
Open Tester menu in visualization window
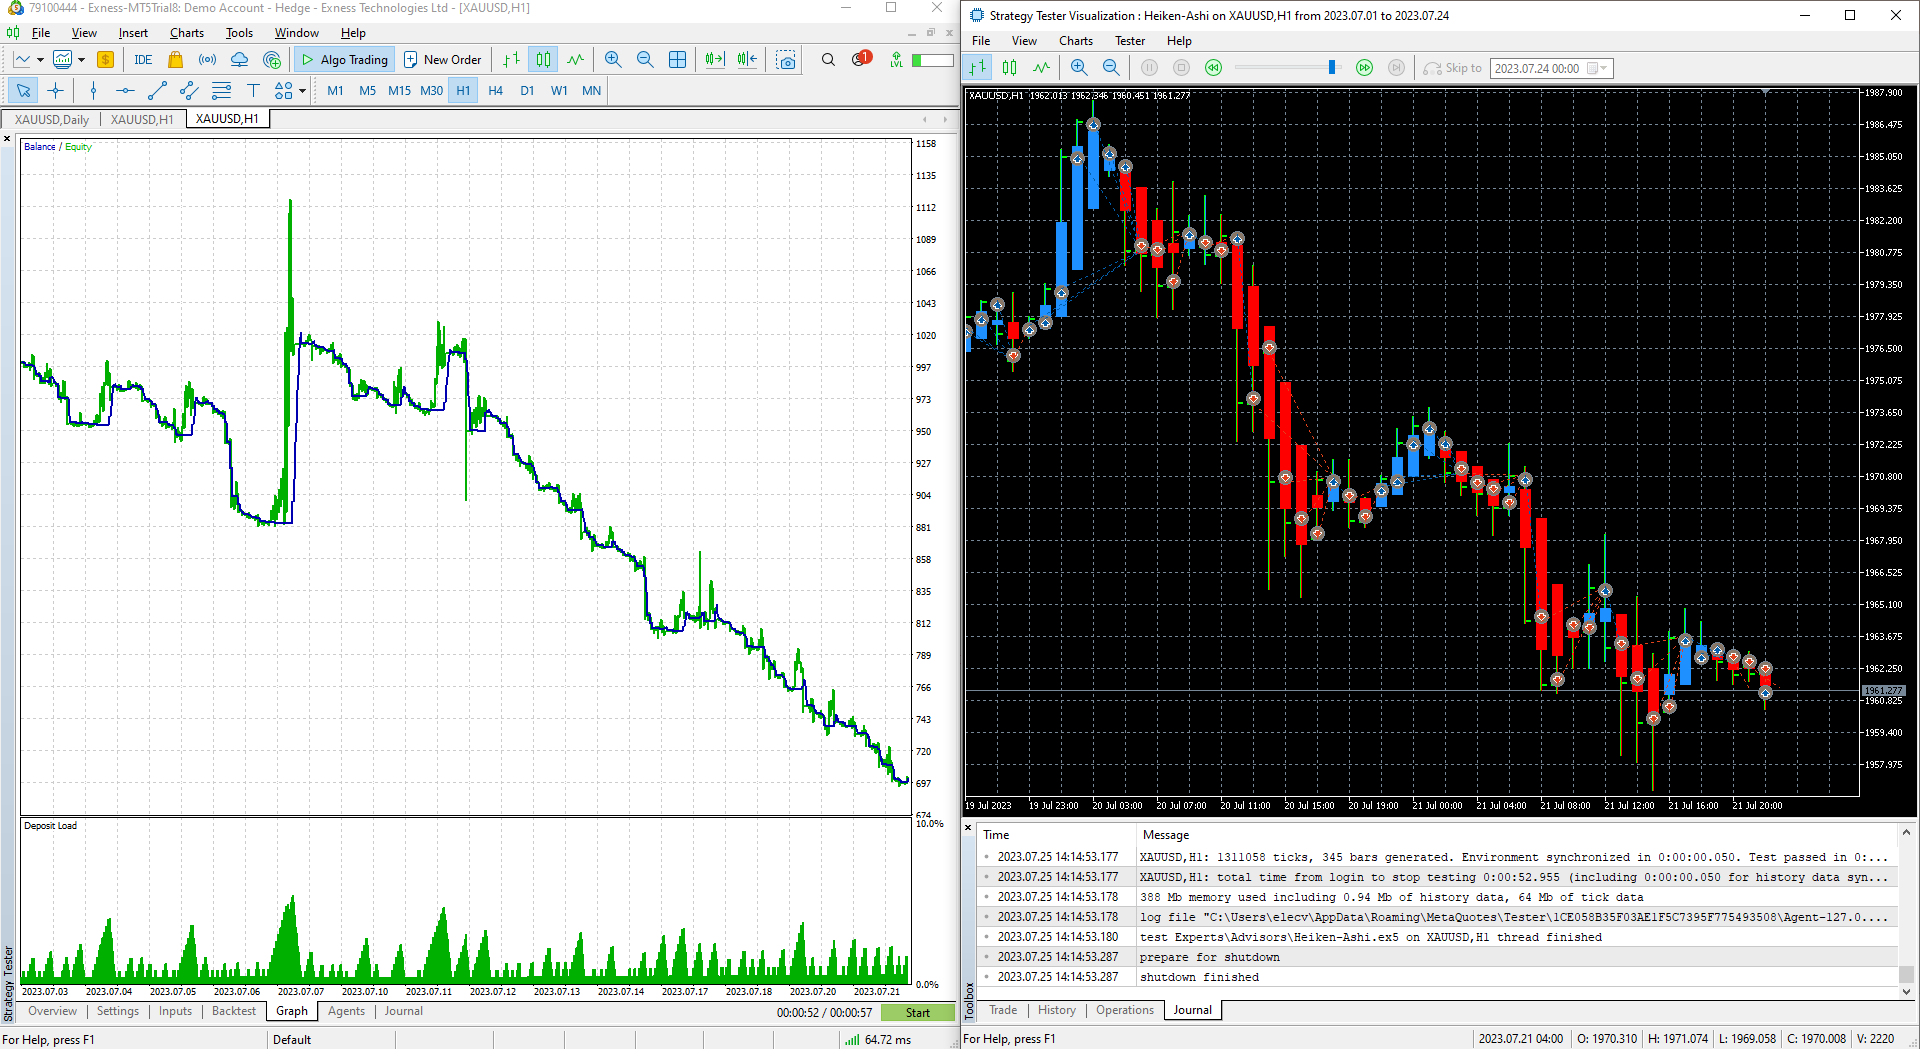point(1130,41)
